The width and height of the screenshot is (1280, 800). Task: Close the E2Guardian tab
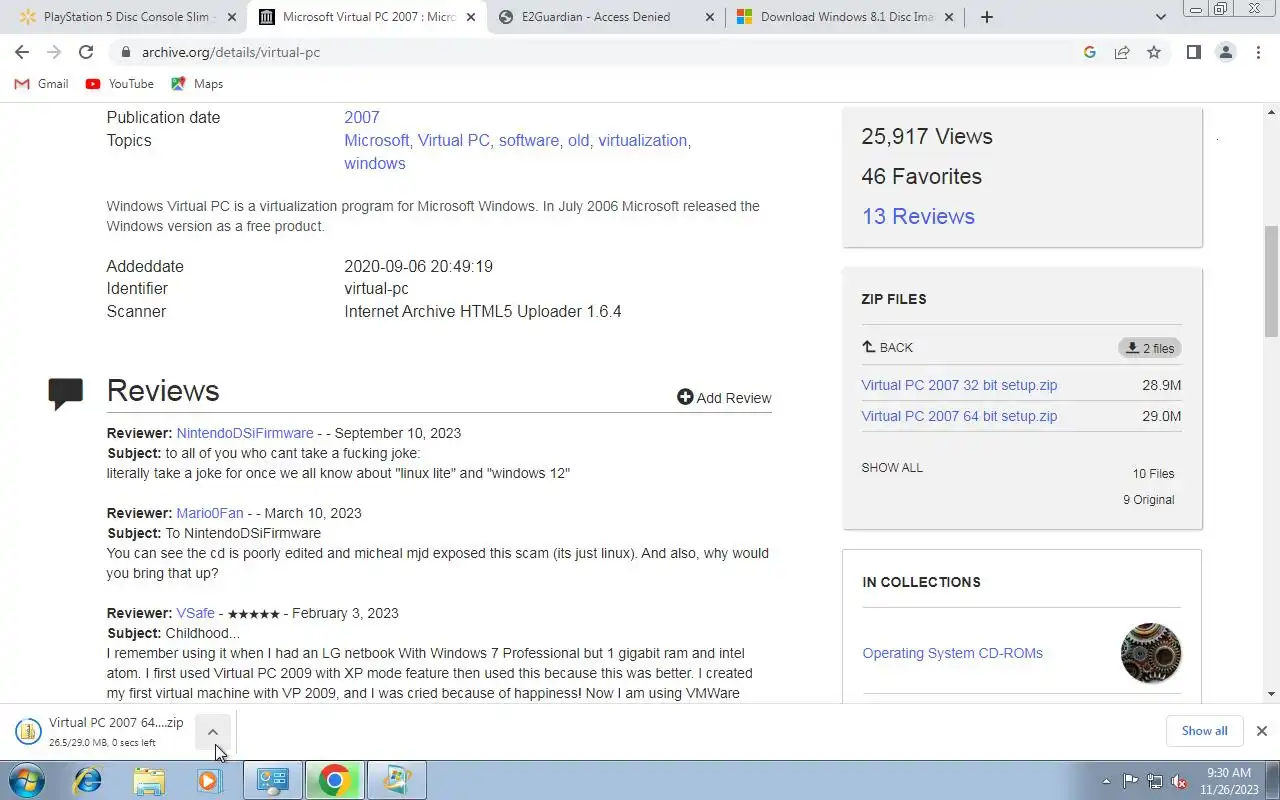[710, 17]
